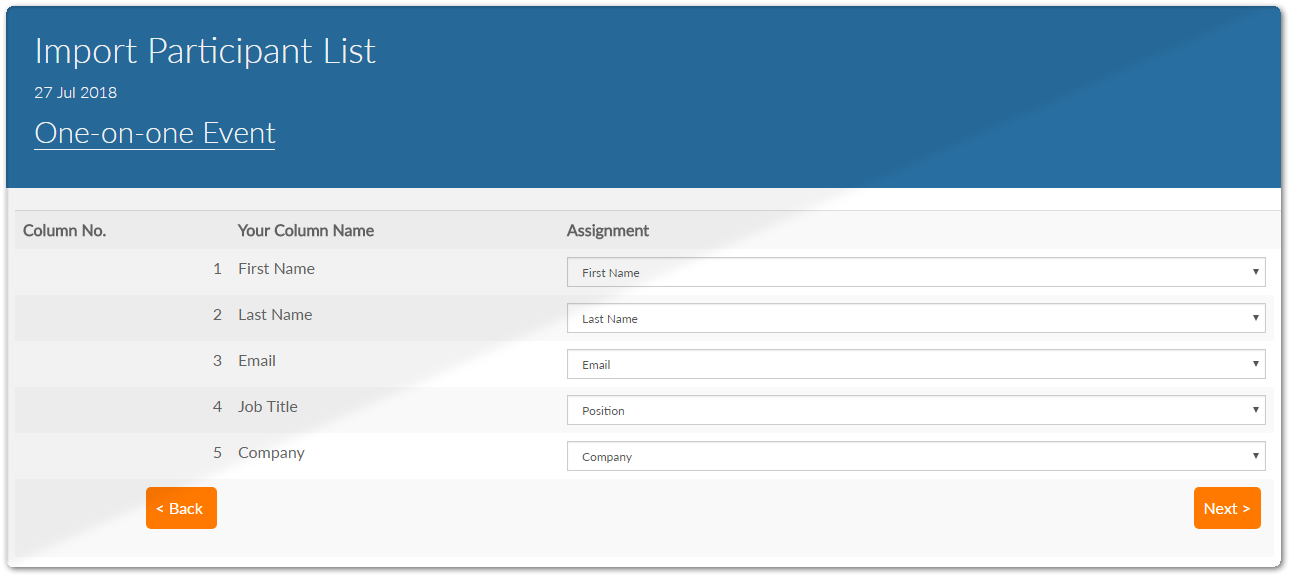This screenshot has width=1290, height=575.
Task: Click the First Name label in row 1
Action: click(276, 269)
